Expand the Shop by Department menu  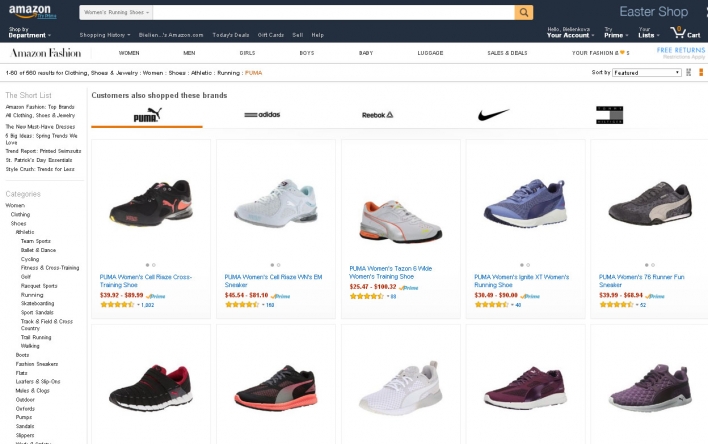coord(29,33)
